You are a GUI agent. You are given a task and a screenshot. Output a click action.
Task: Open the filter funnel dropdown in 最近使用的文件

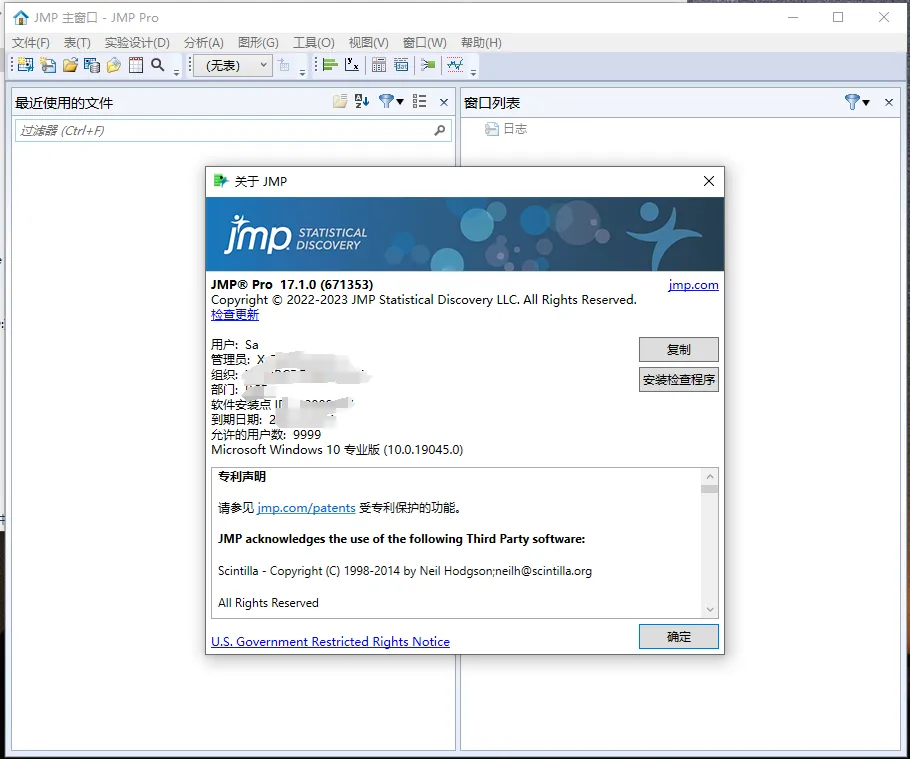point(391,102)
